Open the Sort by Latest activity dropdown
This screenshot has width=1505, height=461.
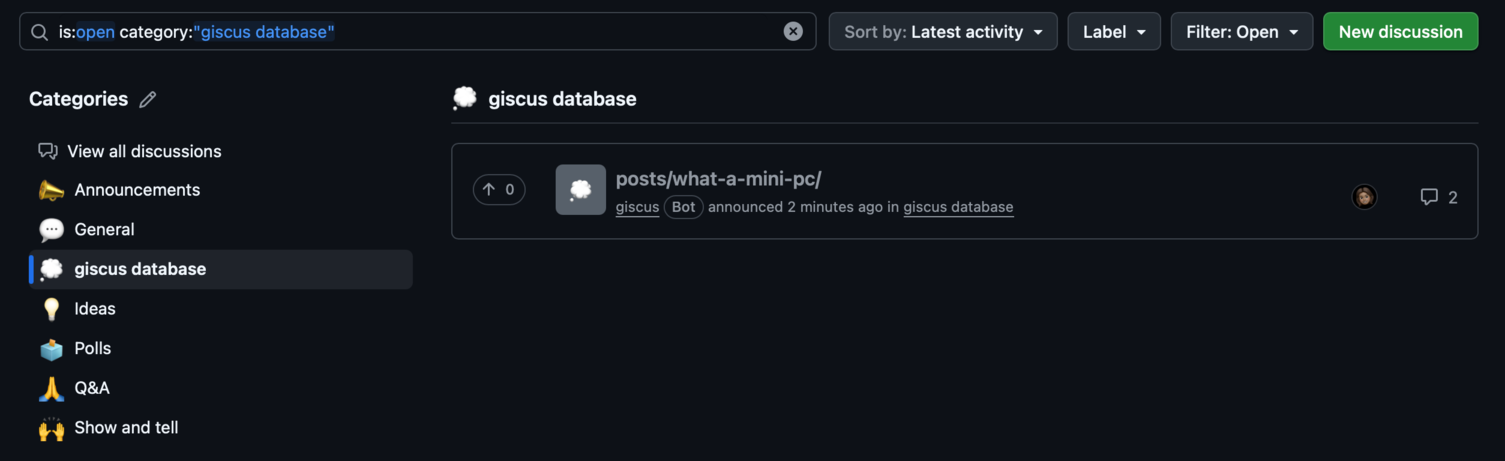(943, 32)
